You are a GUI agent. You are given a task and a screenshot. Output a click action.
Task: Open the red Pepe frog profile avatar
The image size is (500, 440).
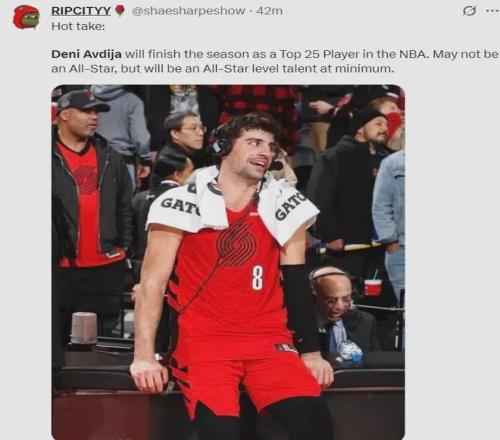(x=26, y=17)
